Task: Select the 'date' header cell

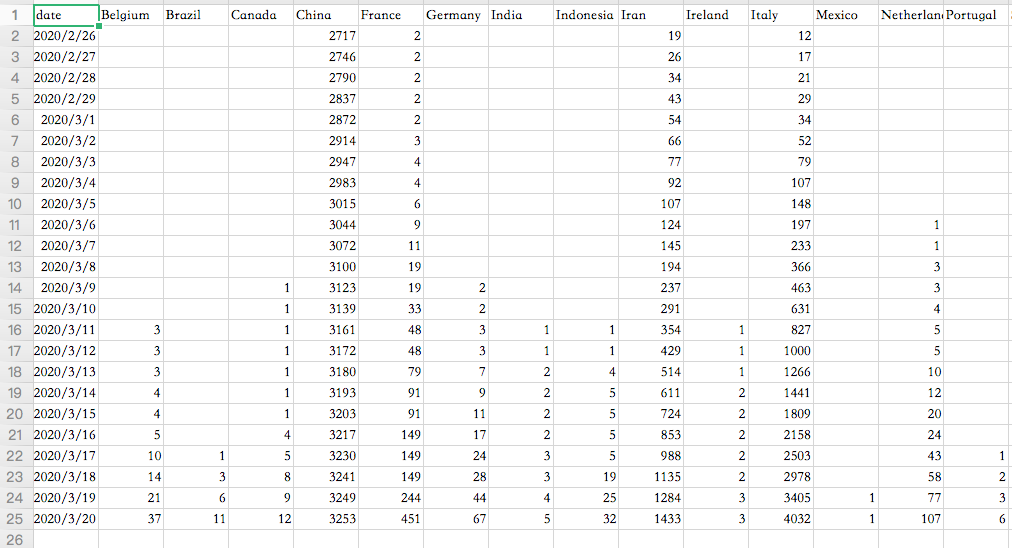Action: coord(66,15)
